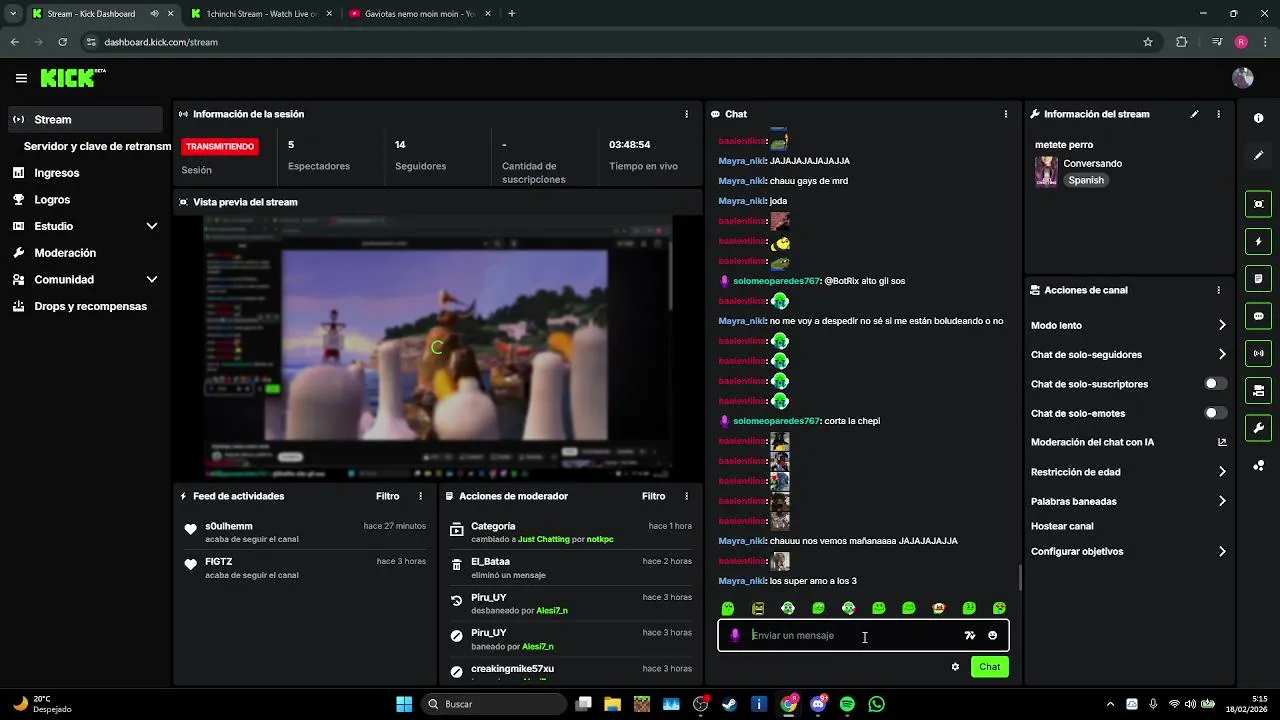Viewport: 1280px width, 720px height.
Task: Toggle the stream preview widget icon in sidebar
Action: tap(1258, 204)
